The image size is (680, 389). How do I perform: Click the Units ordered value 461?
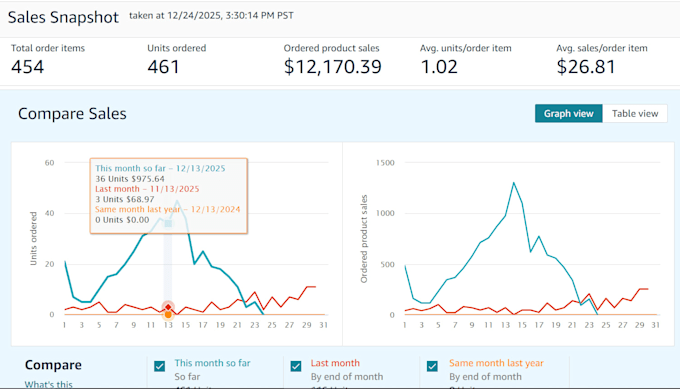point(163,67)
